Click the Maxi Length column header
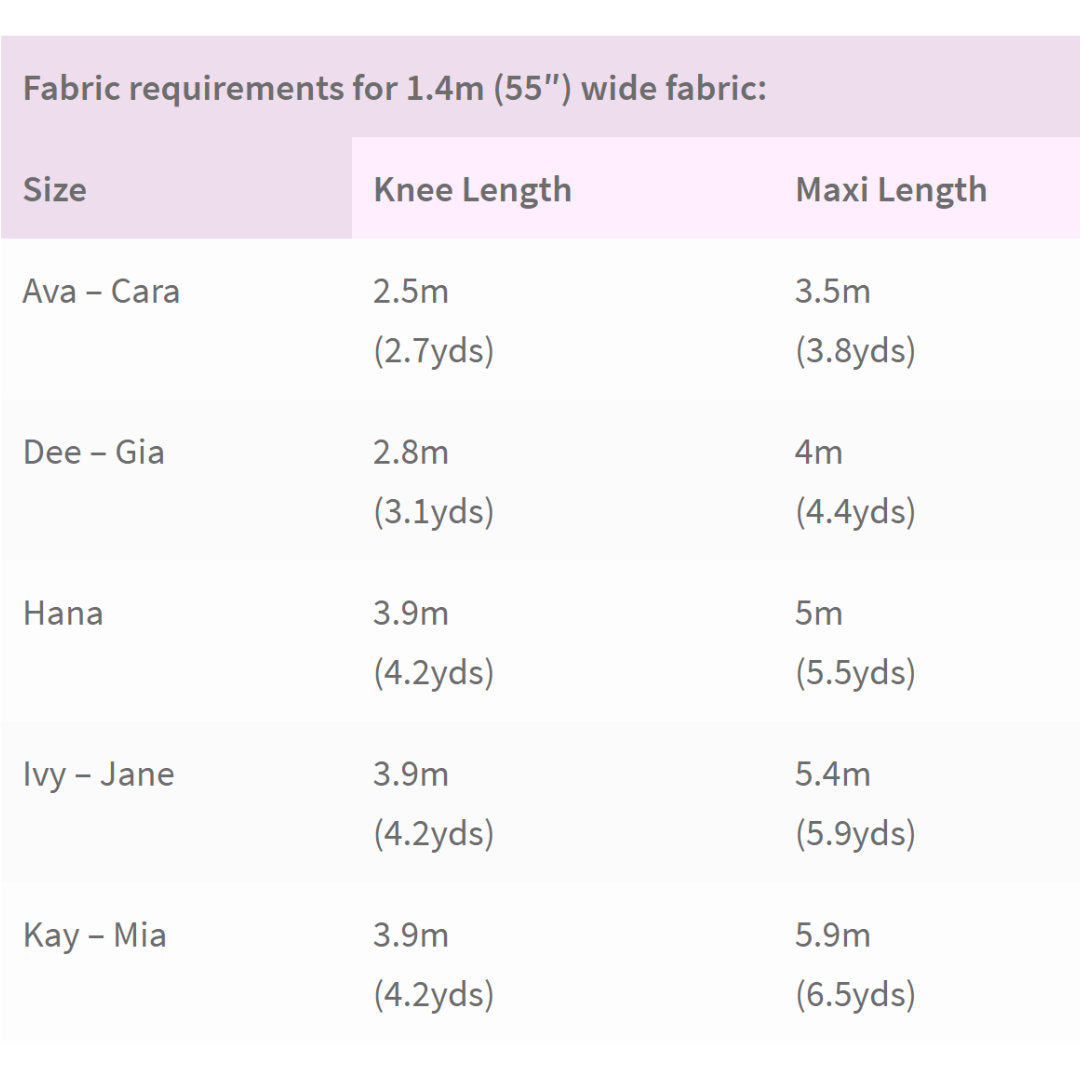 click(x=891, y=189)
